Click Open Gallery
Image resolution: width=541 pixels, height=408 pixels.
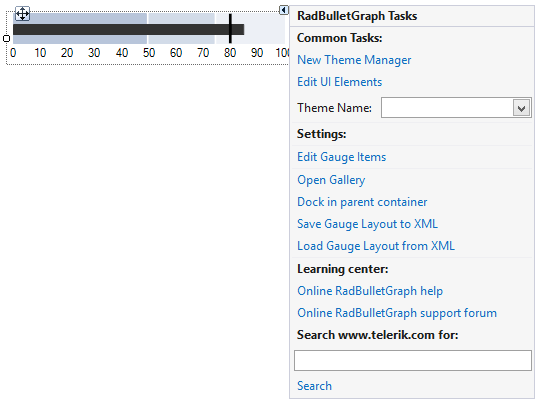pyautogui.click(x=331, y=180)
